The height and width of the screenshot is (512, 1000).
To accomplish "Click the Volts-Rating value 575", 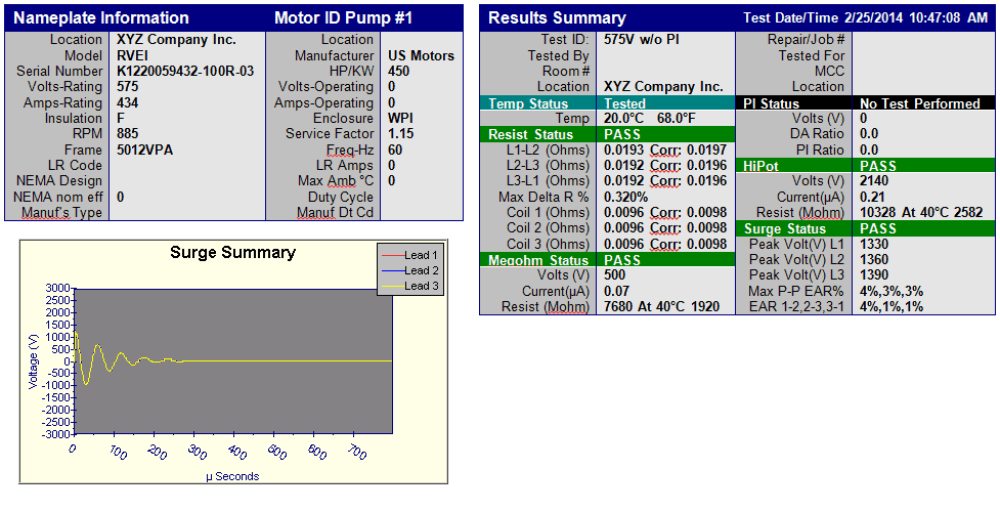I will point(128,87).
